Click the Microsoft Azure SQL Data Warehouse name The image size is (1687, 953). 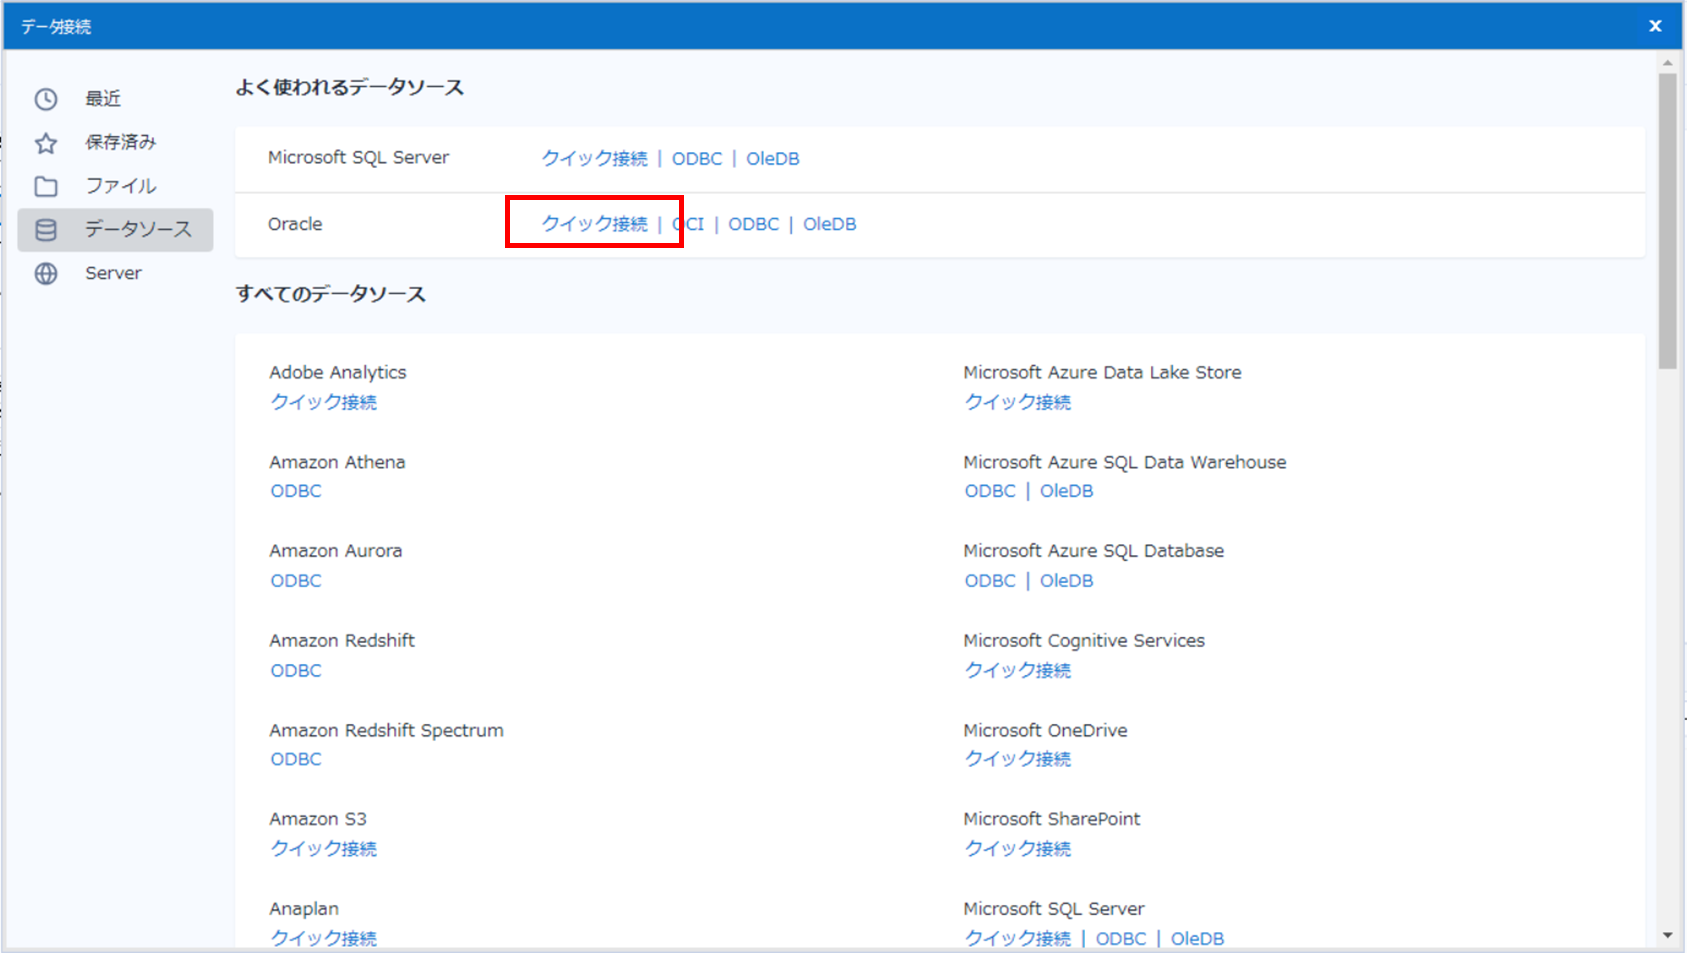1125,462
